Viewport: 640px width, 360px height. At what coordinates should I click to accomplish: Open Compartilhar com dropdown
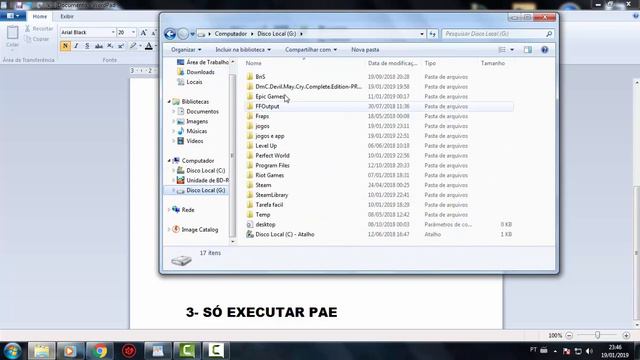point(311,50)
